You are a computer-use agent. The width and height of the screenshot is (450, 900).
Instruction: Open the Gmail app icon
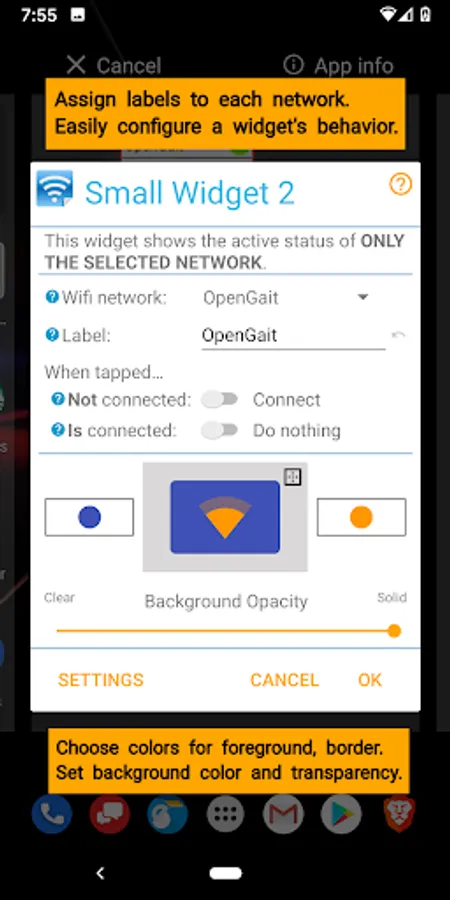coord(283,814)
